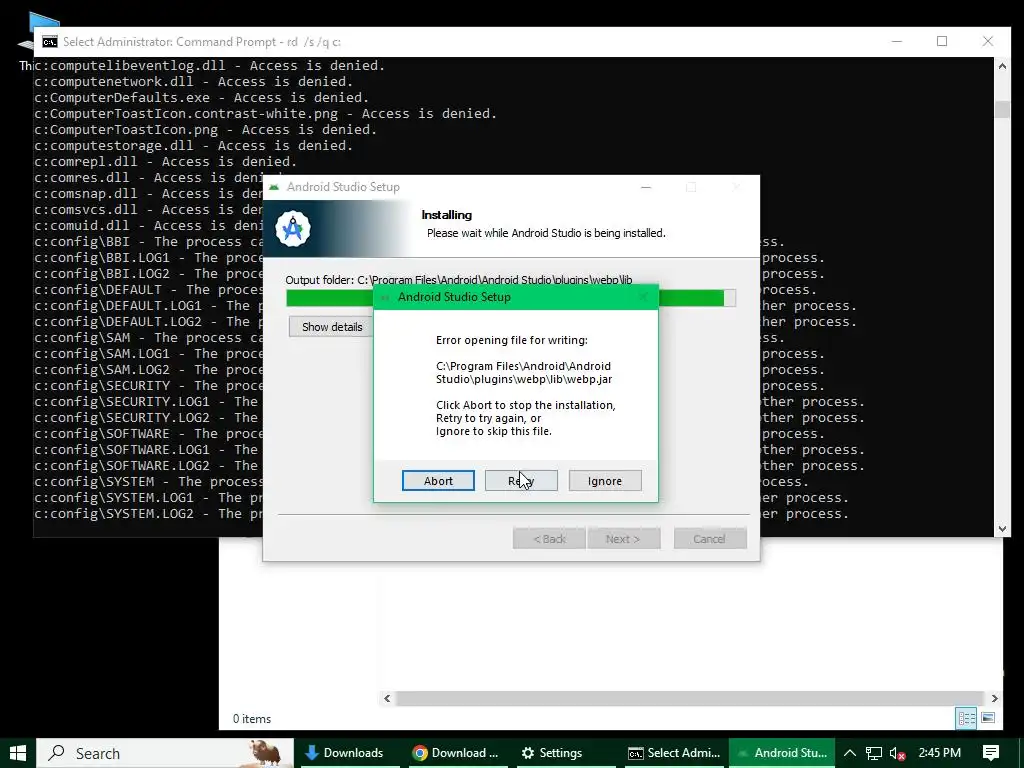Maximize the Command Prompt window

tap(942, 41)
